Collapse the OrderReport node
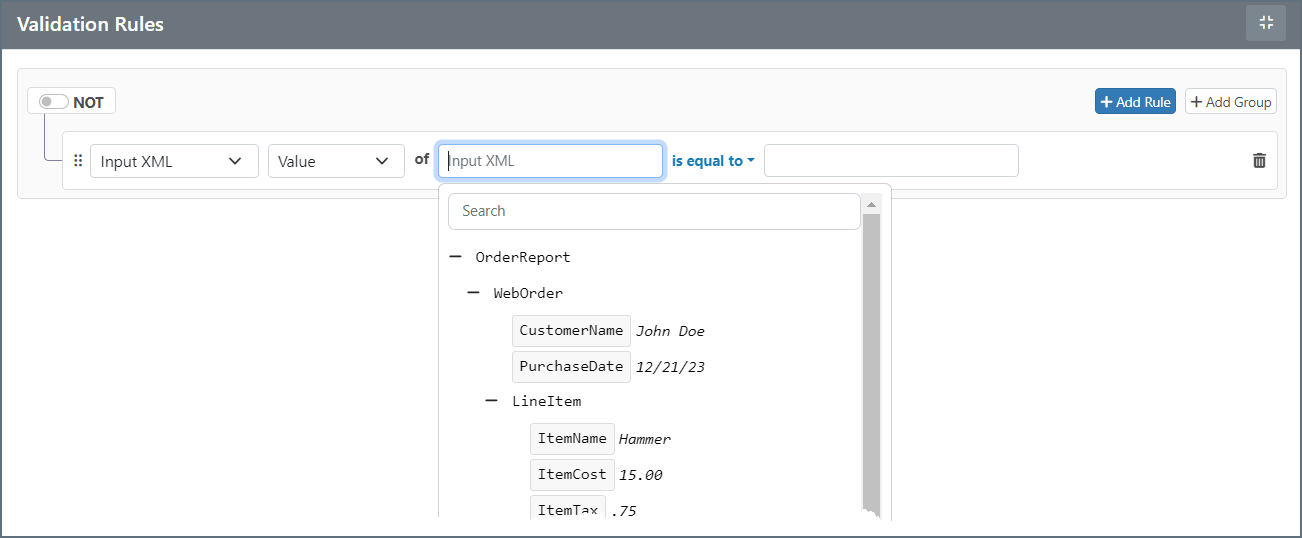The image size is (1302, 538). click(x=456, y=257)
